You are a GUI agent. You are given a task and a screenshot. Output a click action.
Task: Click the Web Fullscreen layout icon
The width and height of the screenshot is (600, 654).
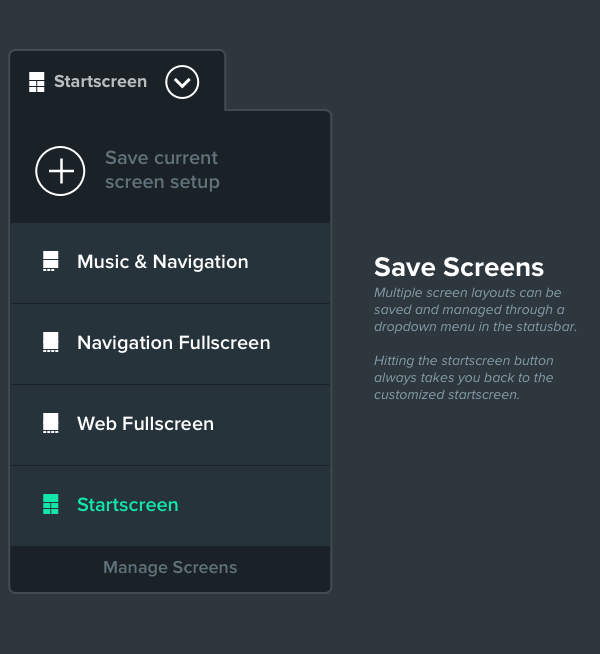(51, 423)
